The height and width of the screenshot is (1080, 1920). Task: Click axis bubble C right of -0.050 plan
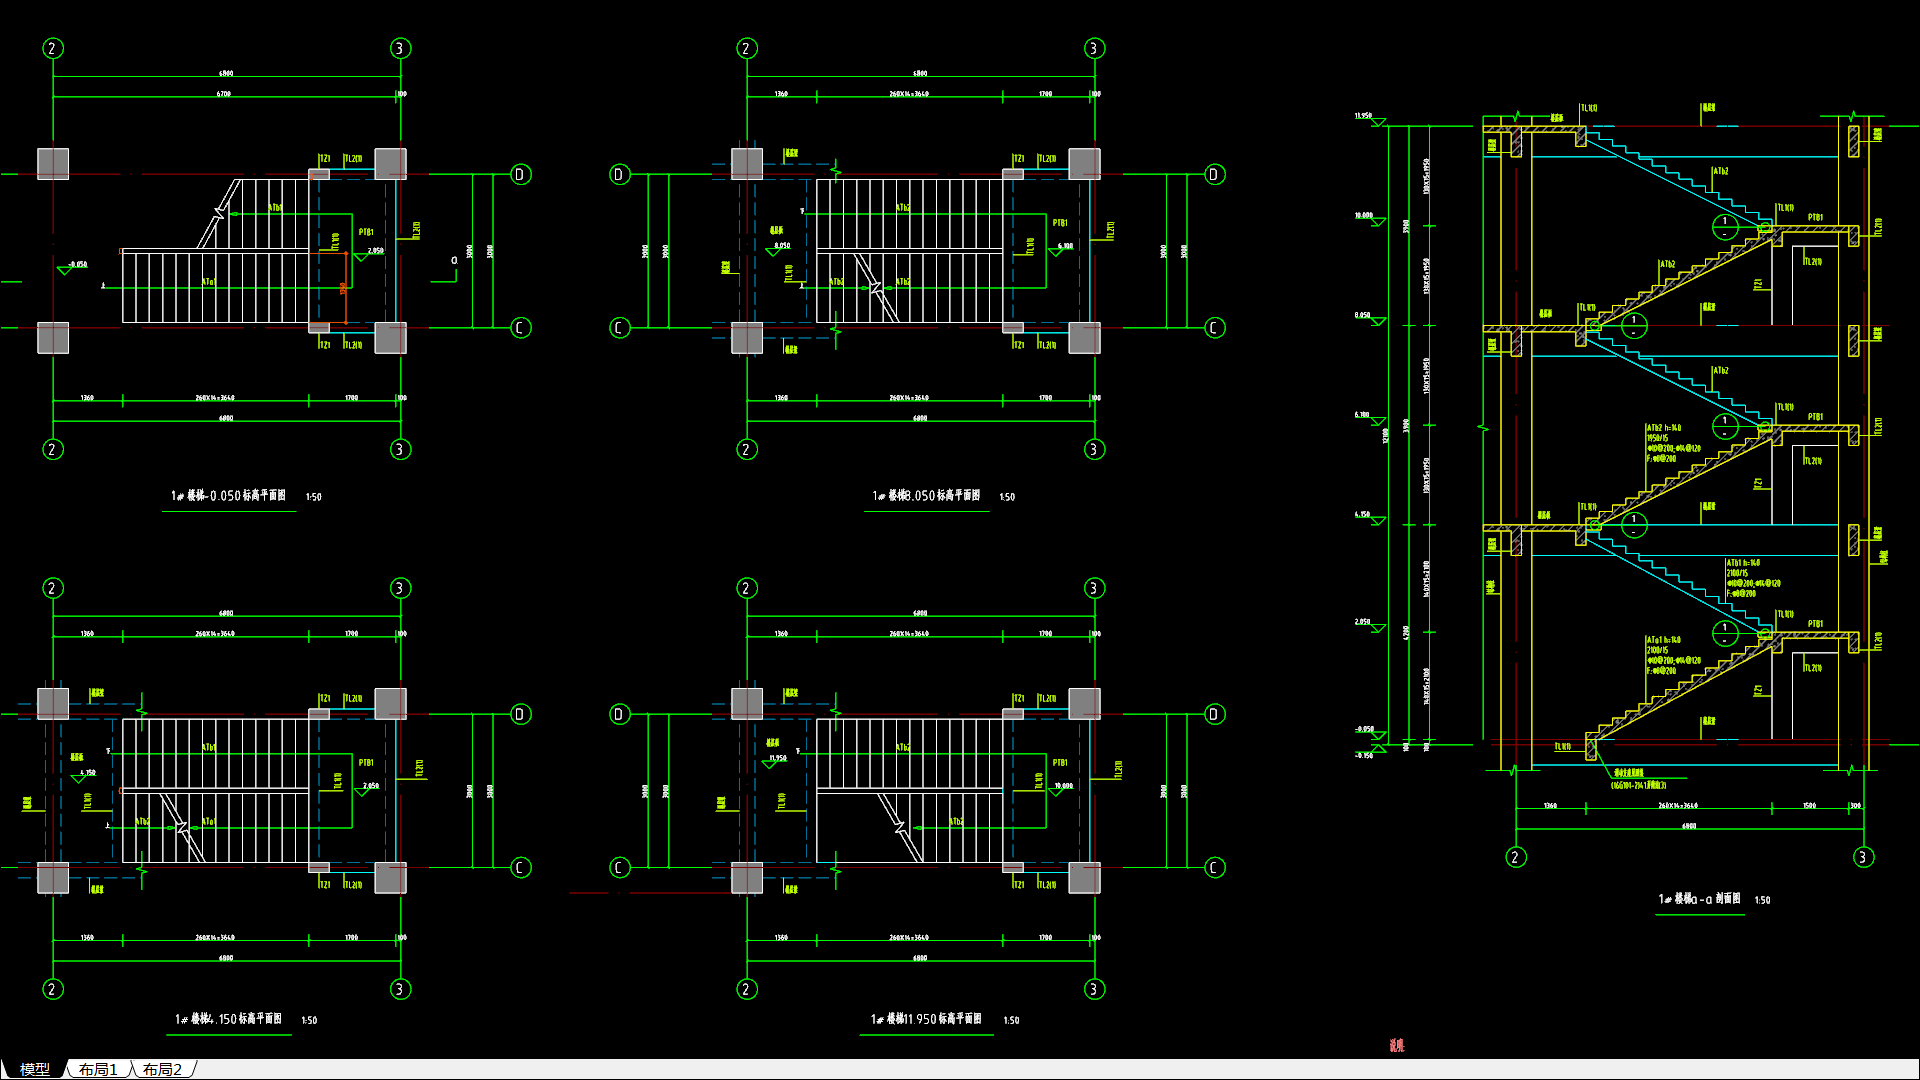(x=521, y=328)
